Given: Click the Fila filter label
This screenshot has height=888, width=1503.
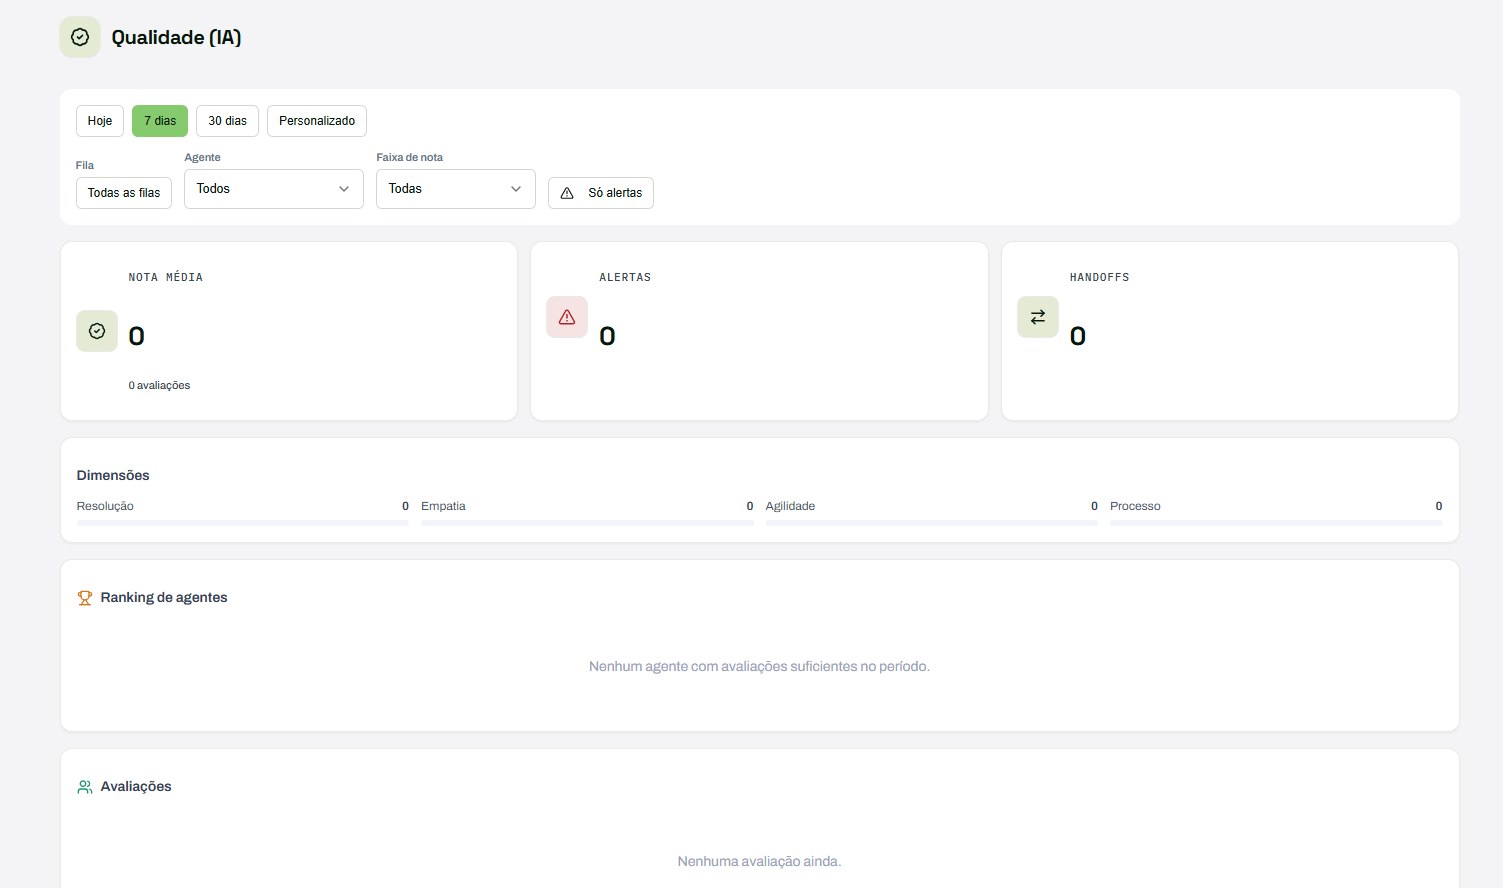Looking at the screenshot, I should click(x=85, y=166).
